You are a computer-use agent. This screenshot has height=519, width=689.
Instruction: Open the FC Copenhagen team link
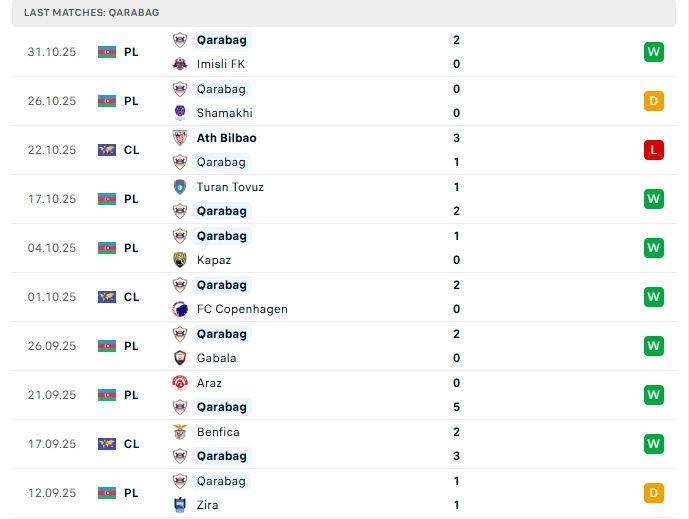[x=242, y=309]
